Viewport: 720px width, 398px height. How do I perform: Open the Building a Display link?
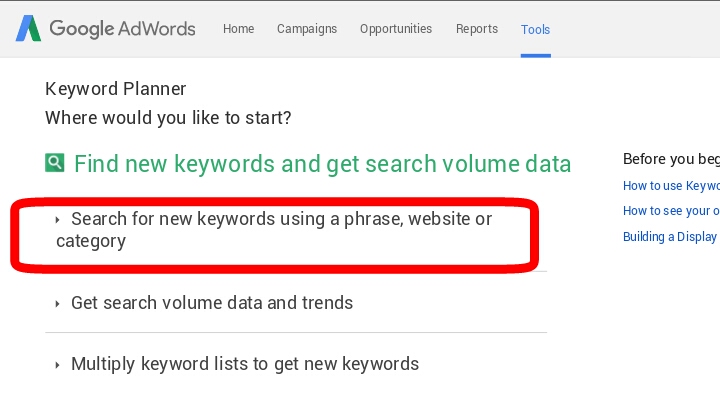point(671,236)
